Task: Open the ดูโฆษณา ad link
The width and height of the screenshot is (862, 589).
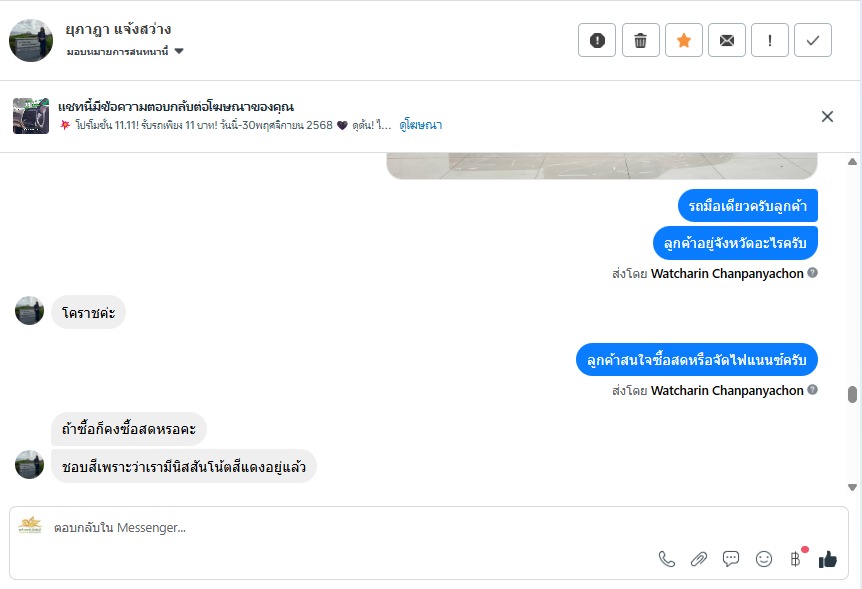Action: pos(420,125)
